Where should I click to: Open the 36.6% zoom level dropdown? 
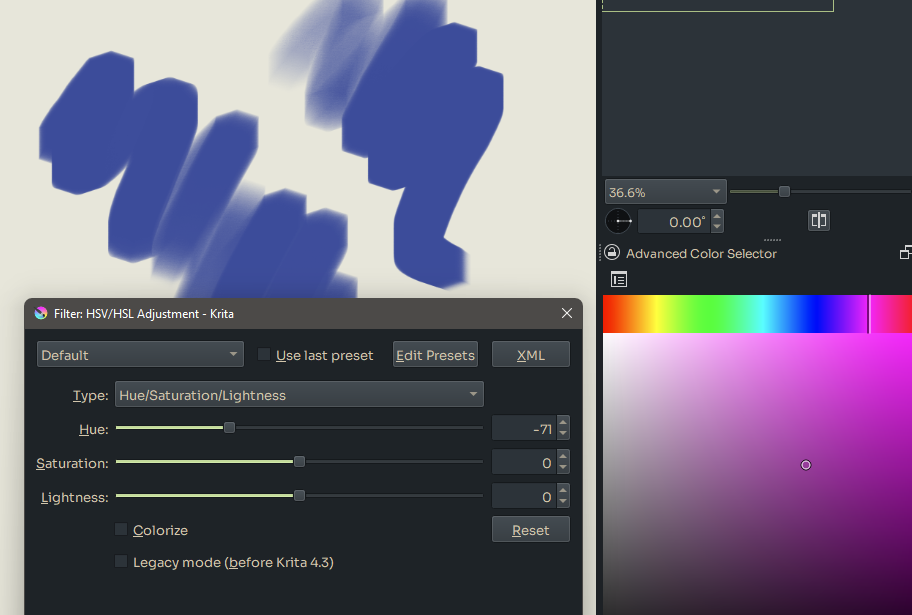665,191
